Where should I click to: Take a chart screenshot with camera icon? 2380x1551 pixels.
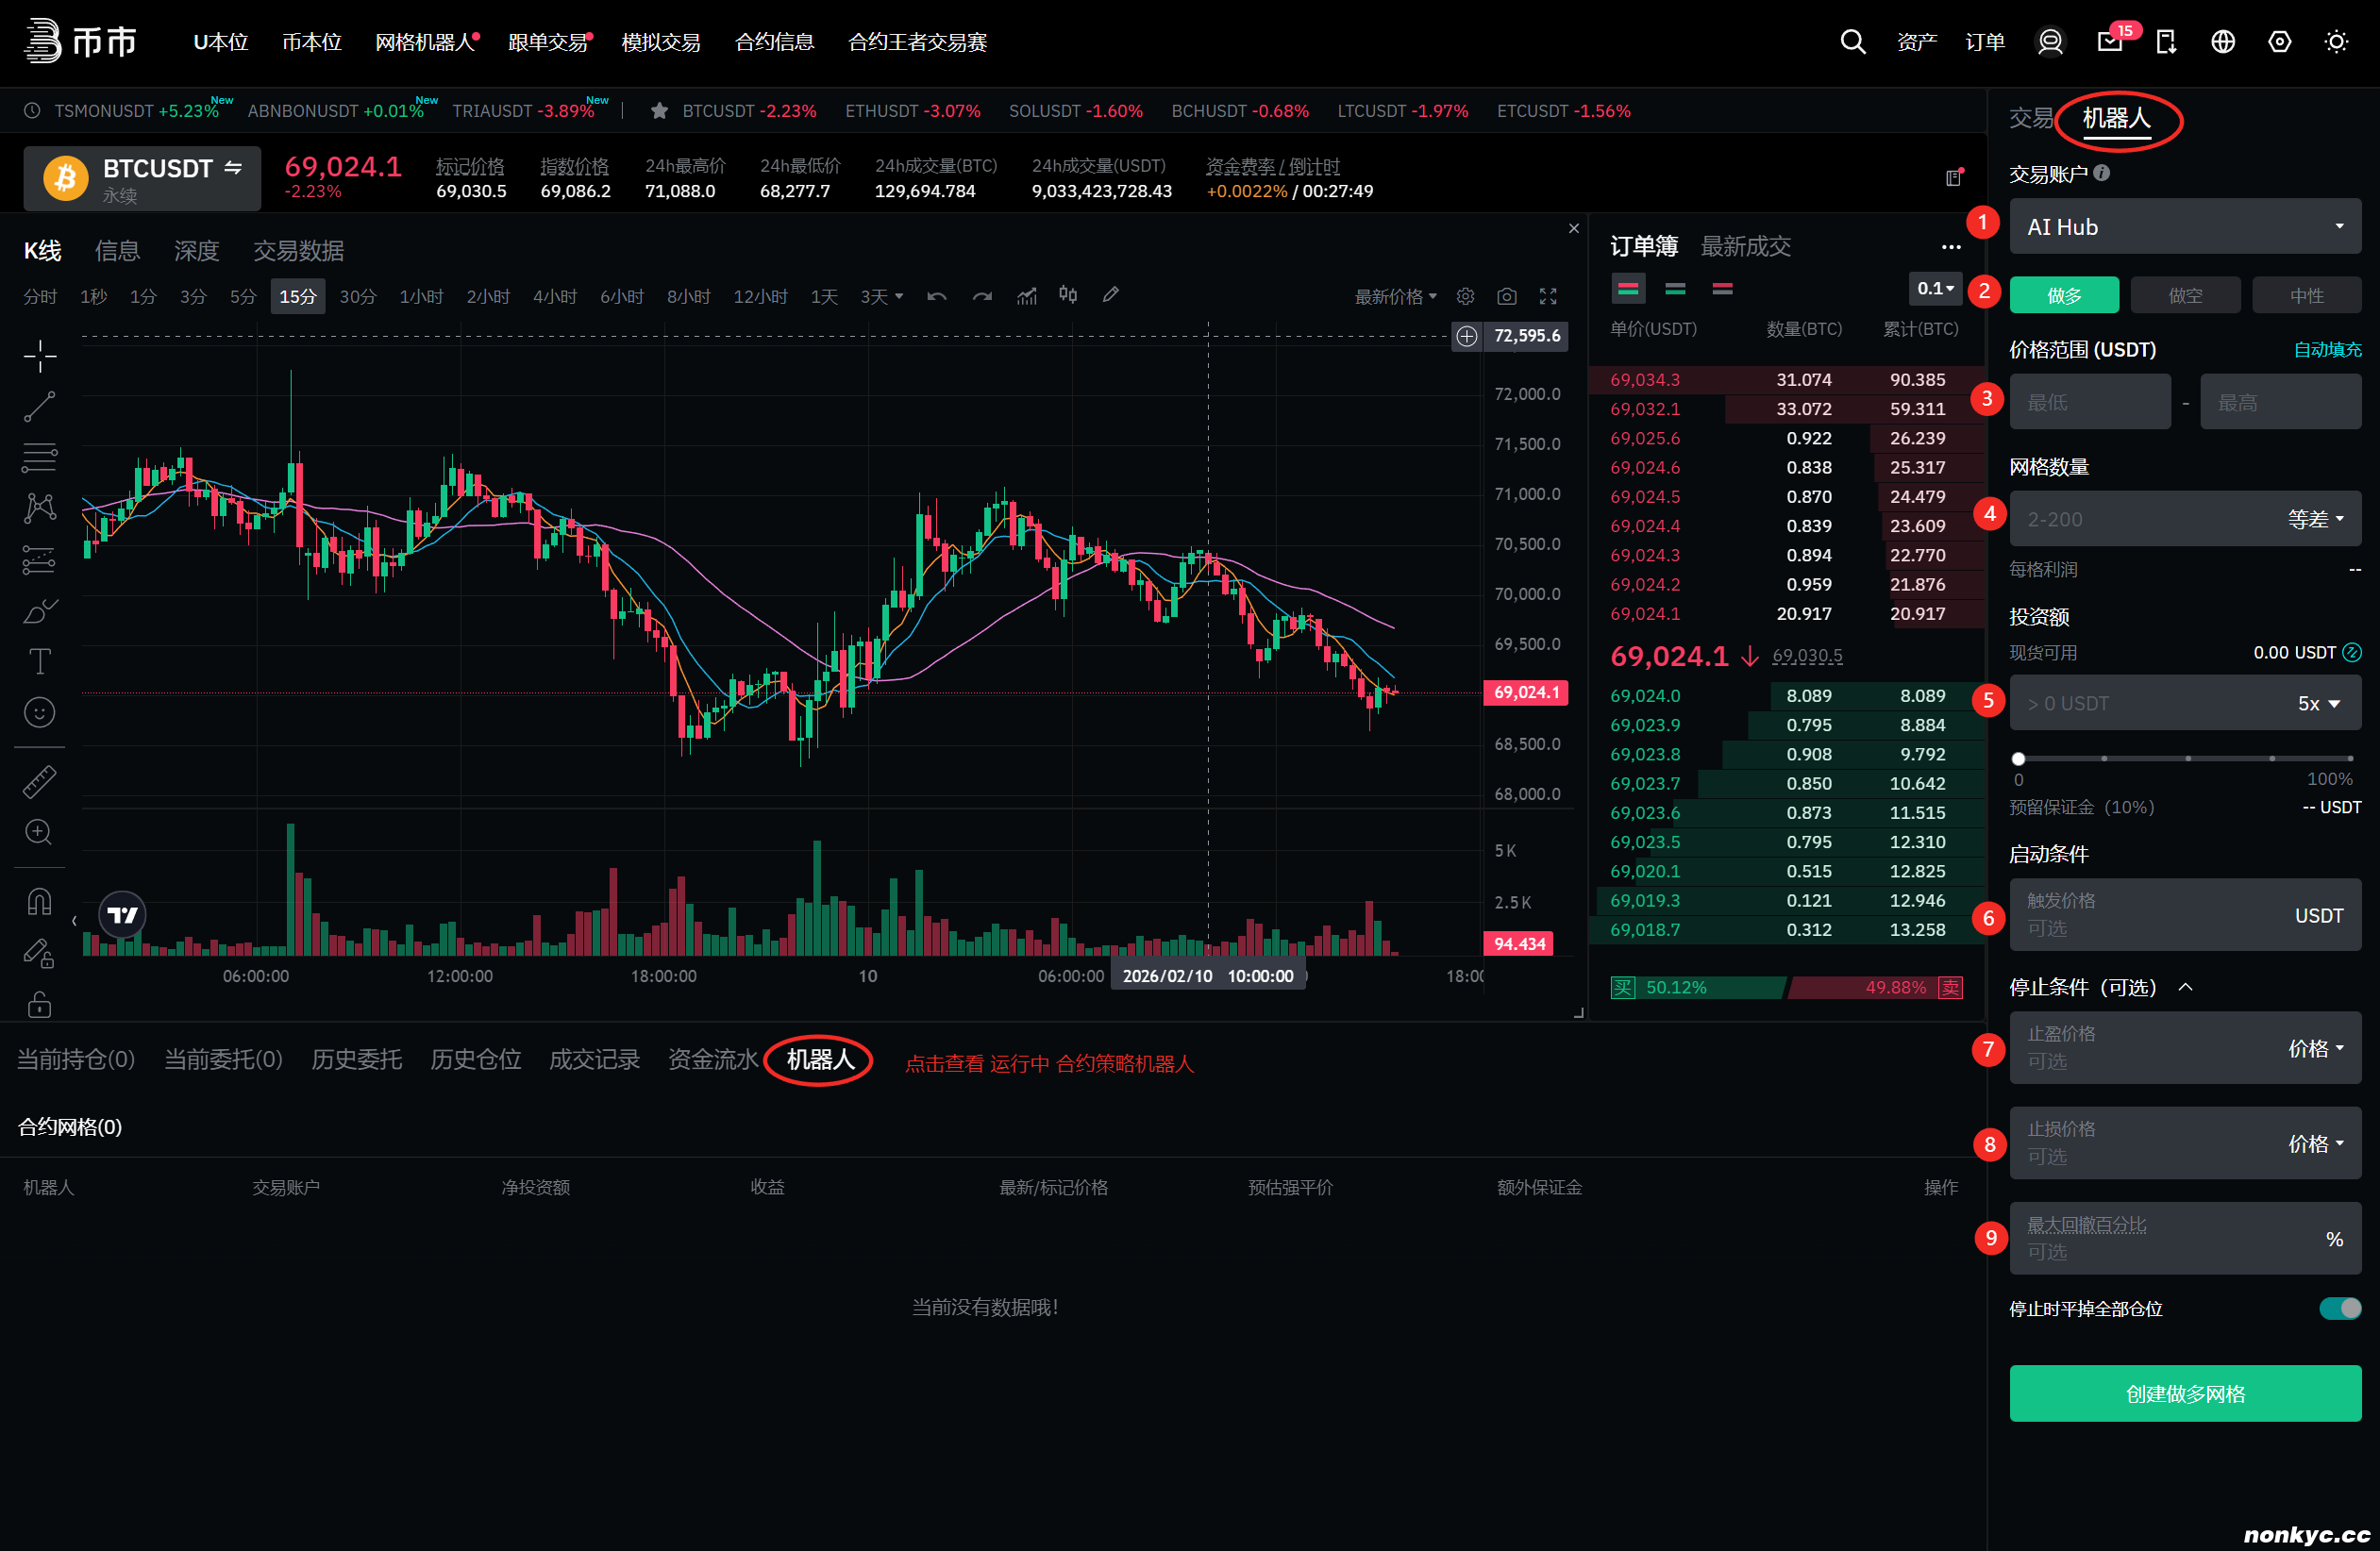[1506, 296]
